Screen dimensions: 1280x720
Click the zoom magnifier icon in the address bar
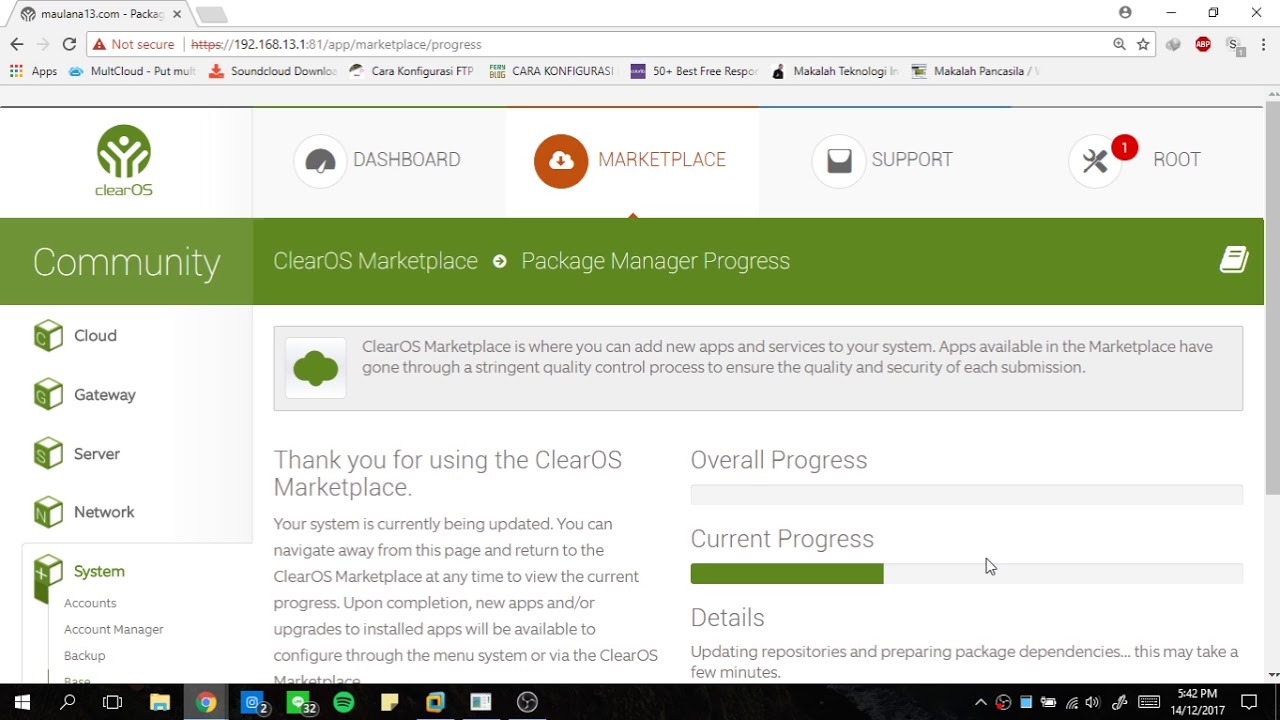[1119, 44]
